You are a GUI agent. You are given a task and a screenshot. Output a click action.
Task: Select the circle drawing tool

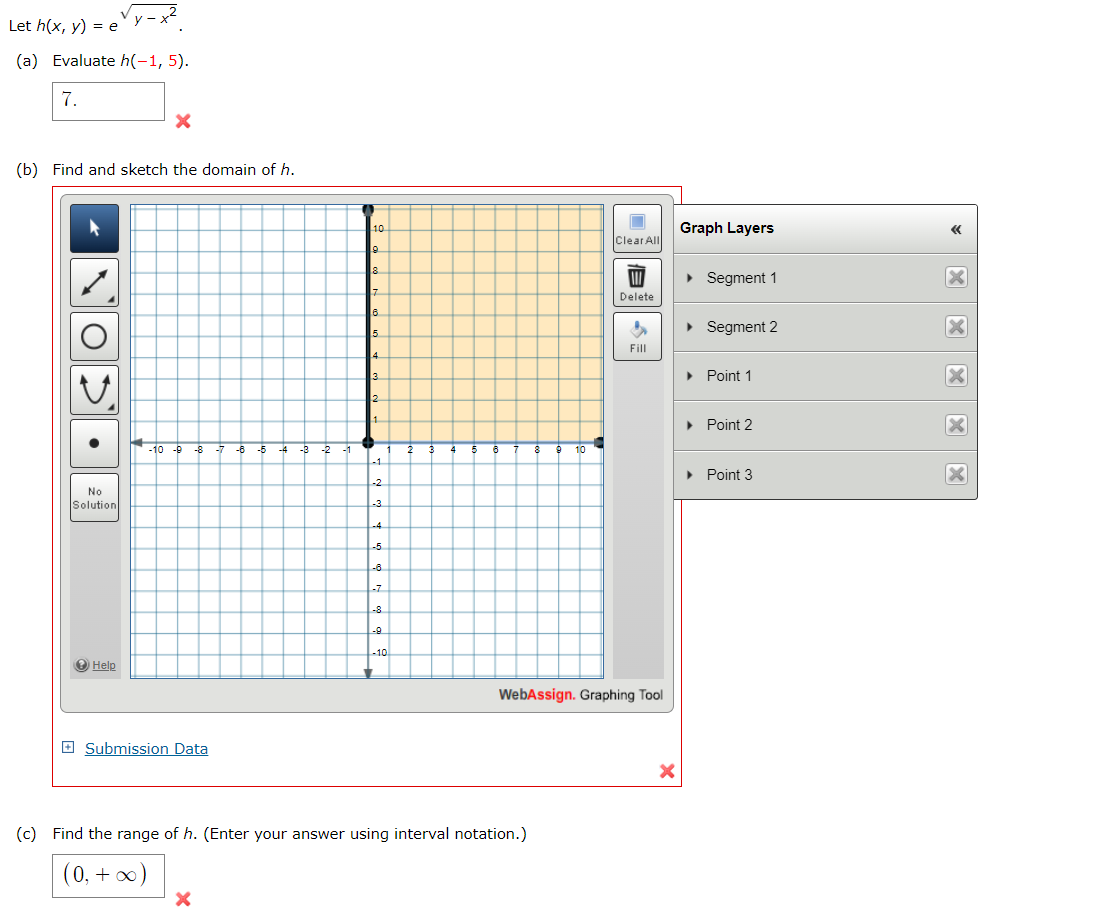pos(94,336)
